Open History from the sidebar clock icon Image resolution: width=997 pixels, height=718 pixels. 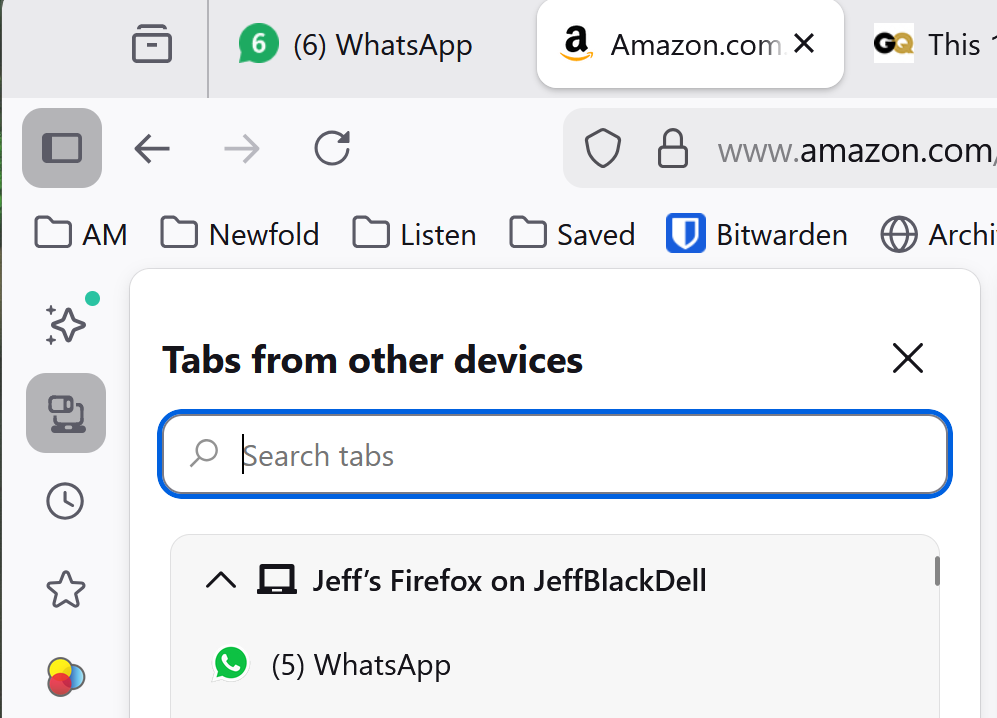pyautogui.click(x=66, y=501)
